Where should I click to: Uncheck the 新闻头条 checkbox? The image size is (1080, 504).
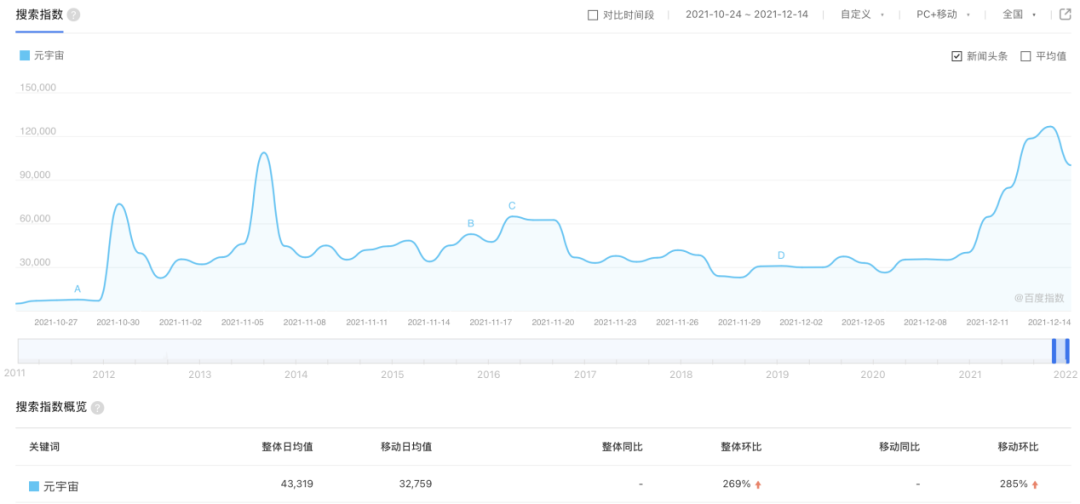point(956,56)
